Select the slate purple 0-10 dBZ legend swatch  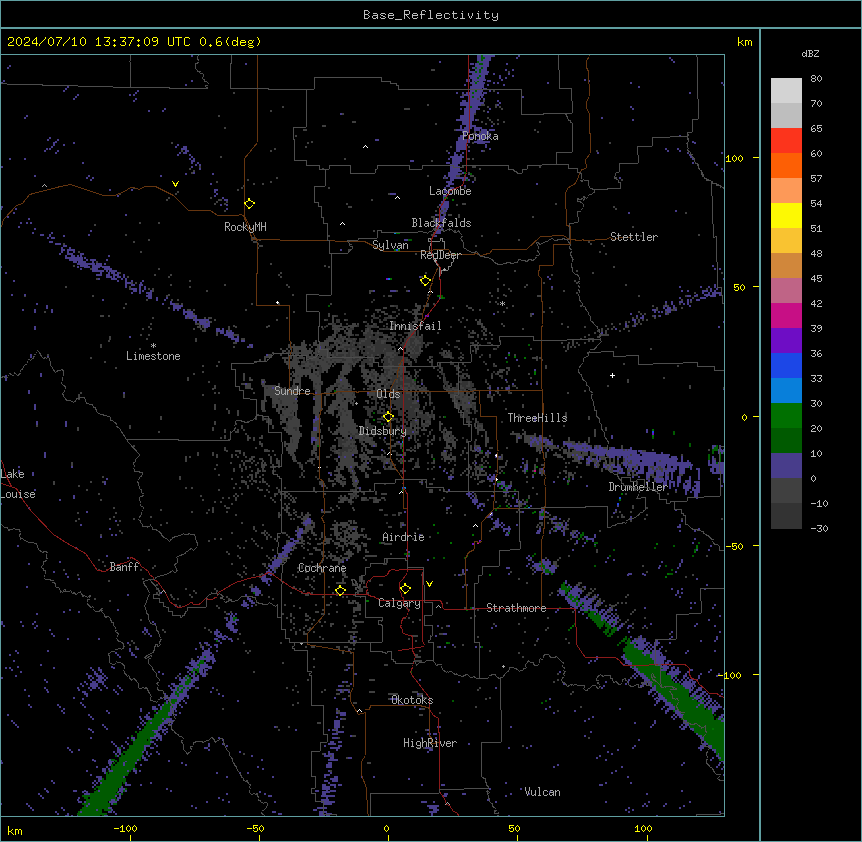point(786,466)
